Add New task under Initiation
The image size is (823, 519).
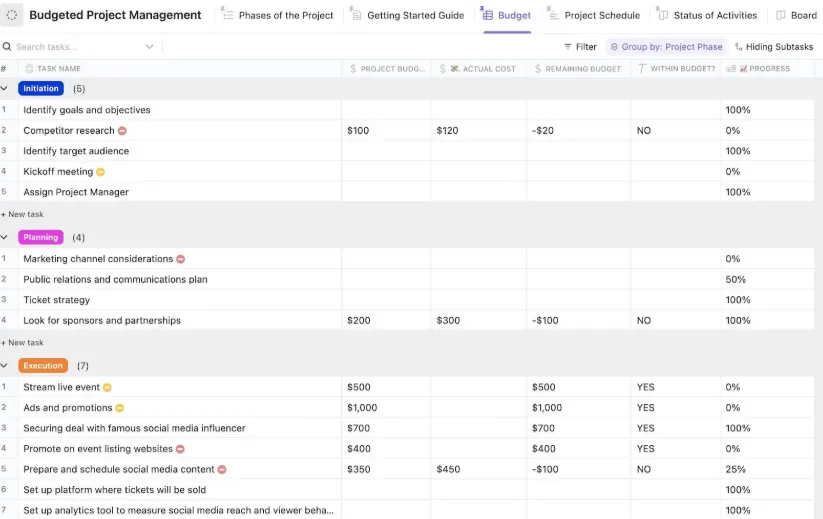click(23, 214)
